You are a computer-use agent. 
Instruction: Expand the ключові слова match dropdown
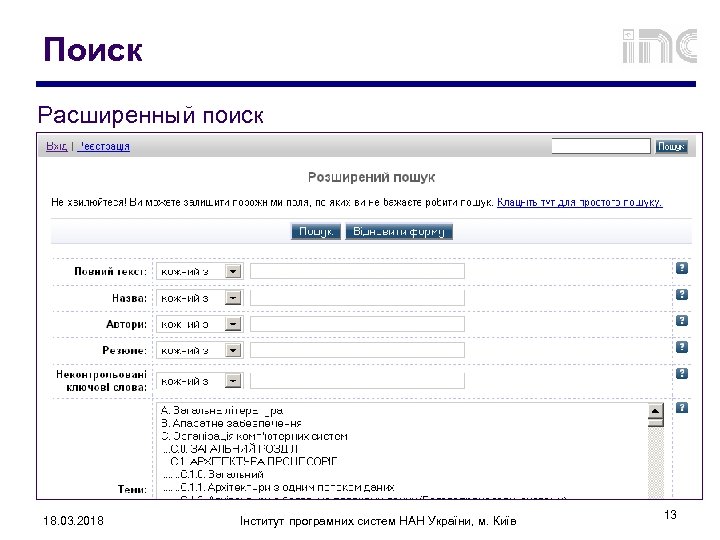point(233,381)
